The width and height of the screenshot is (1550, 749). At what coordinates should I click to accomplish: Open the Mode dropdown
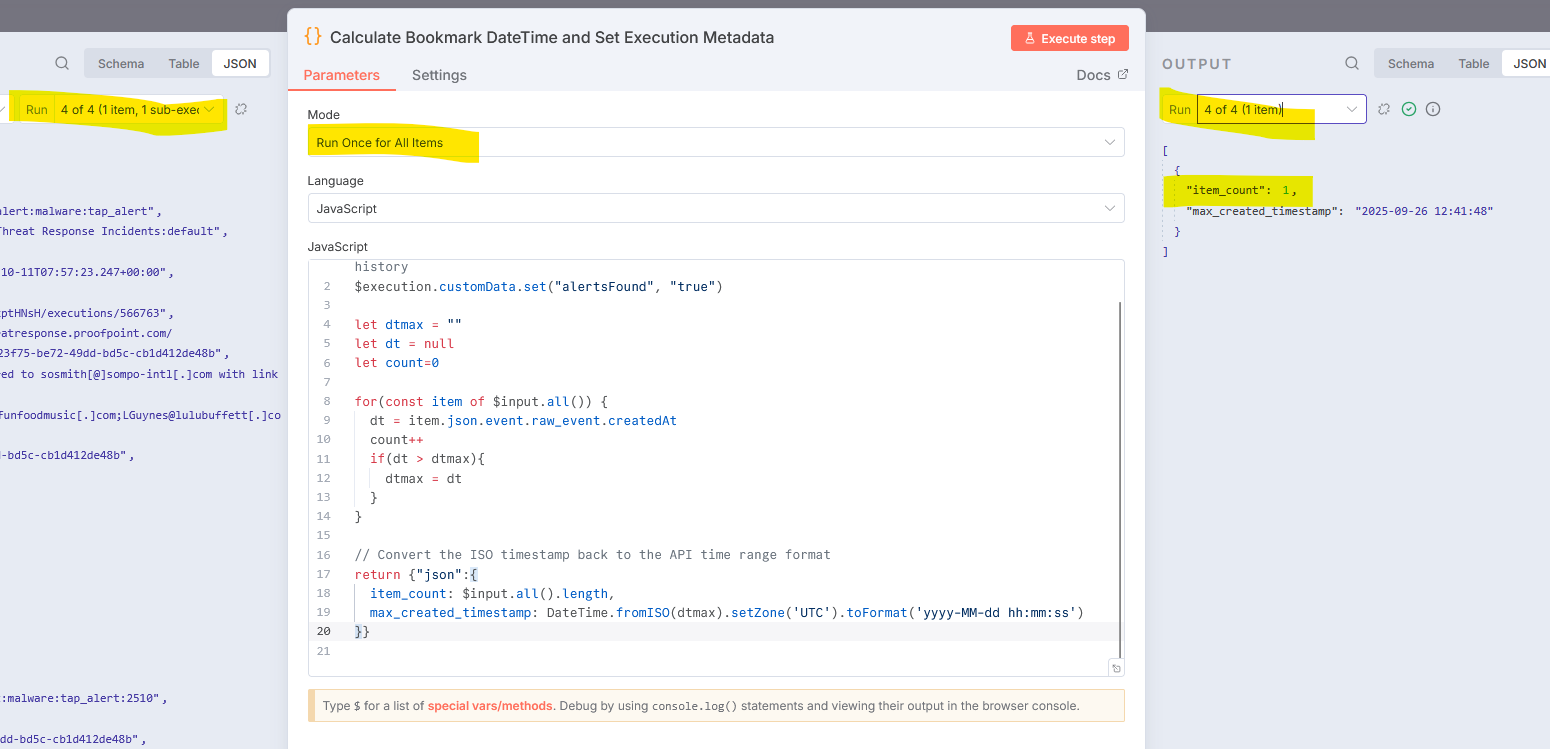(715, 142)
